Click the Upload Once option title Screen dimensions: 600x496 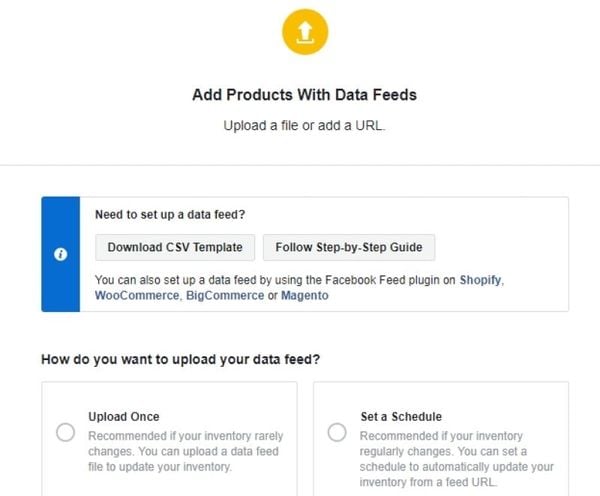(124, 416)
